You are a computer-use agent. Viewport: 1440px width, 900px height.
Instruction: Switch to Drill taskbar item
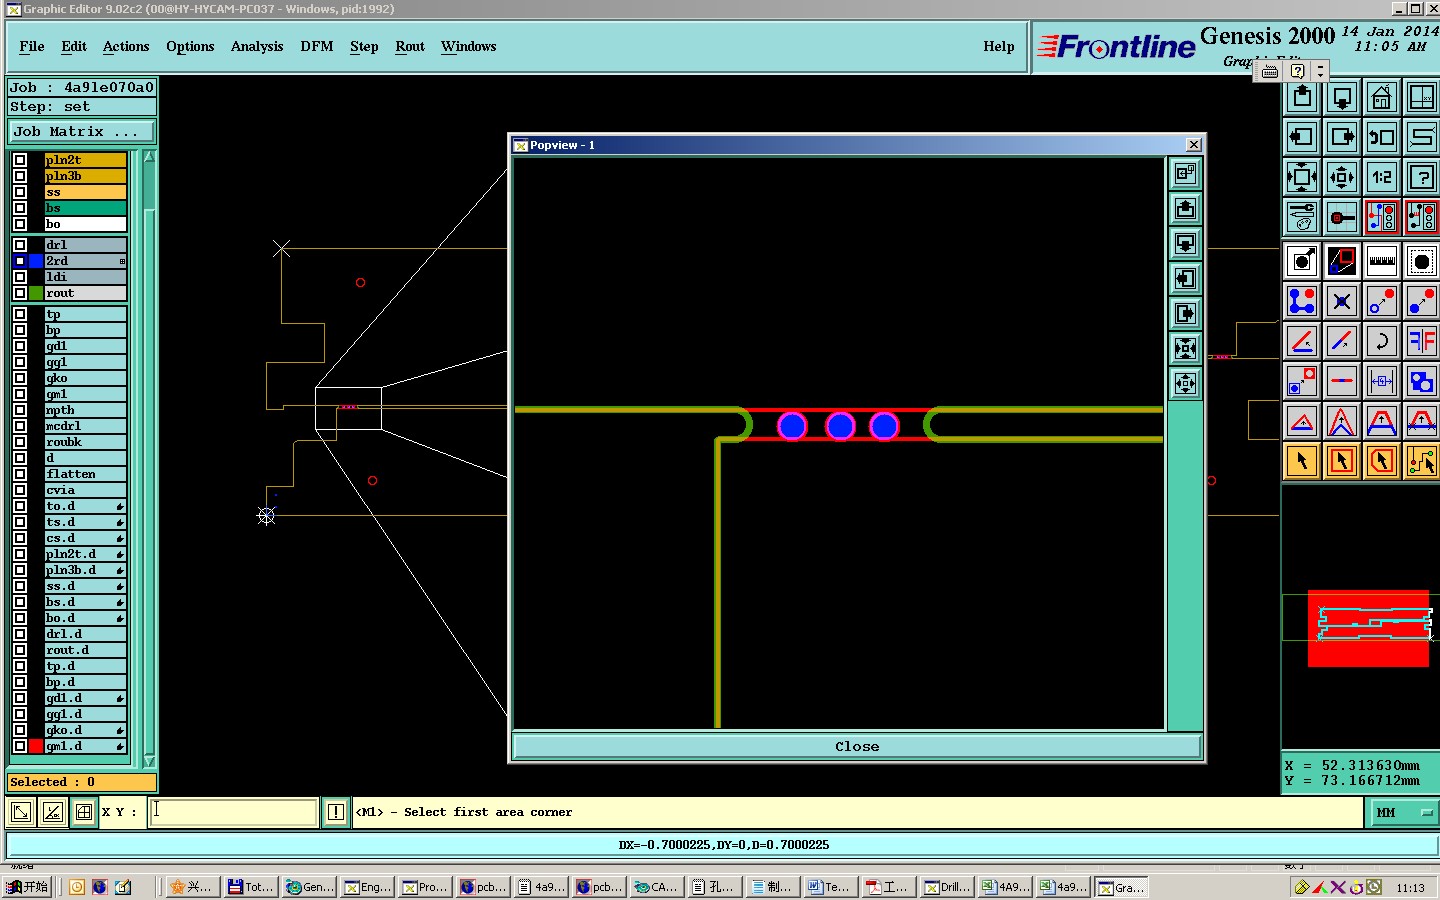coord(947,887)
